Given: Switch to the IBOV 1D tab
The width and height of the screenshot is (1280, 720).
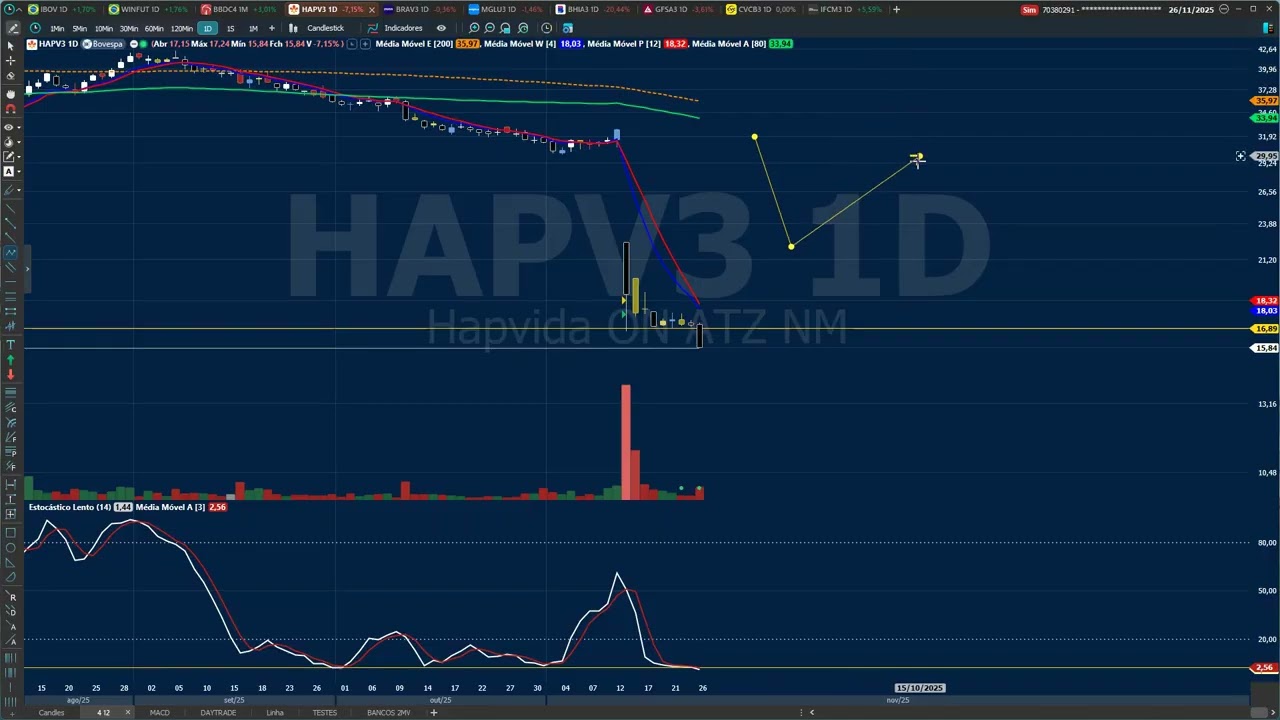Looking at the screenshot, I should 62,9.
